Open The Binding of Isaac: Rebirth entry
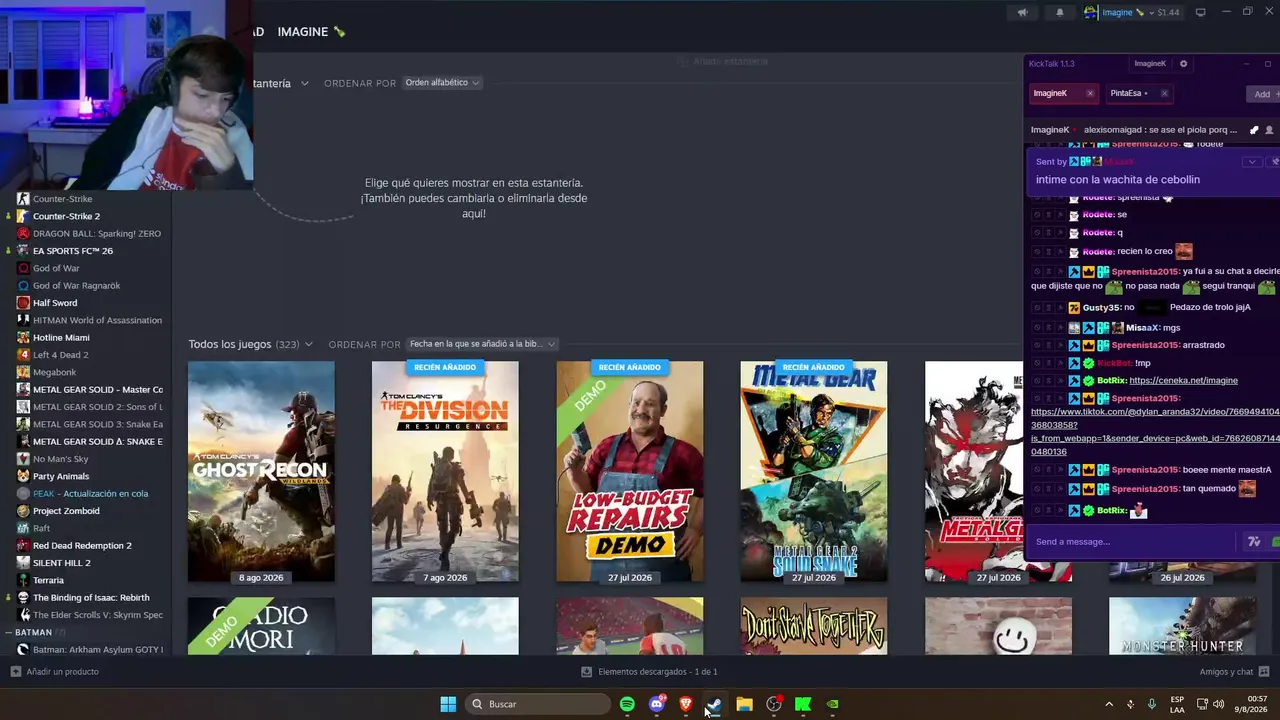 [91, 598]
